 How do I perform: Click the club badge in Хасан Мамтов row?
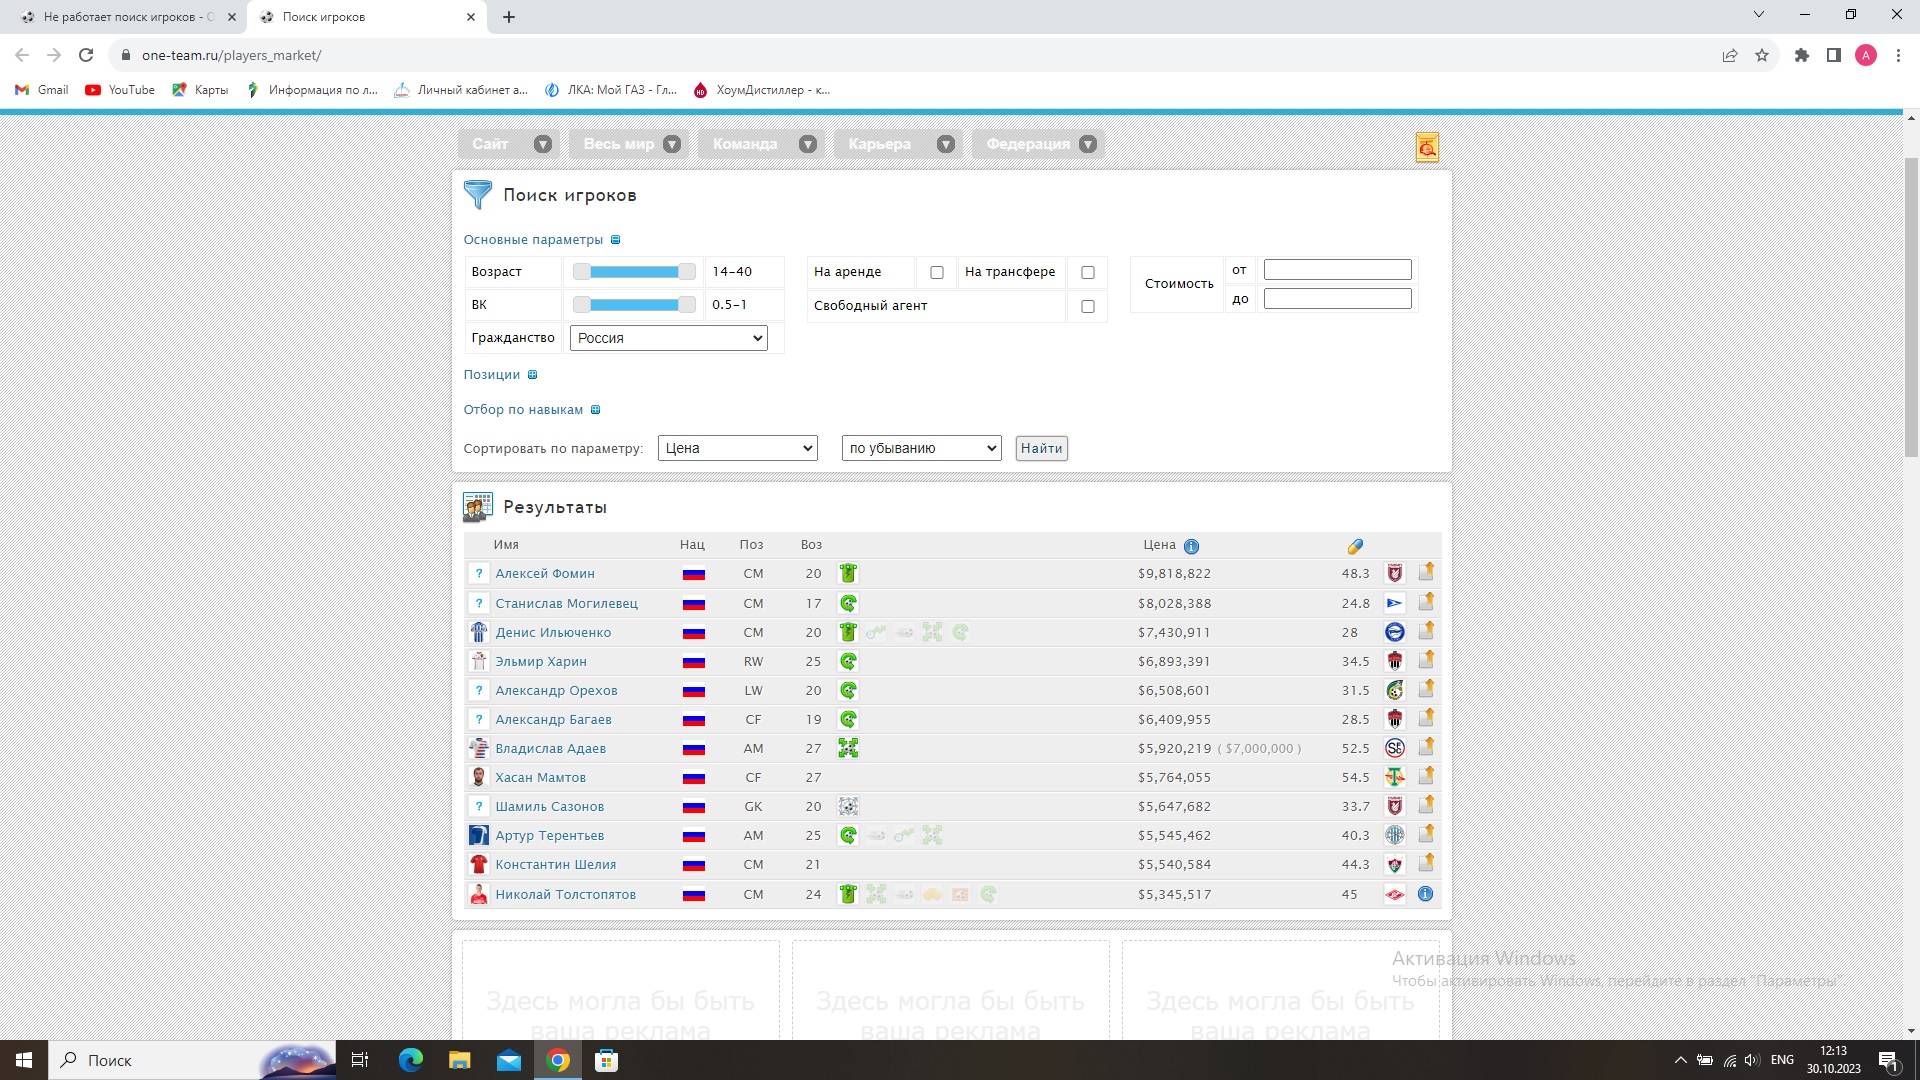1395,777
